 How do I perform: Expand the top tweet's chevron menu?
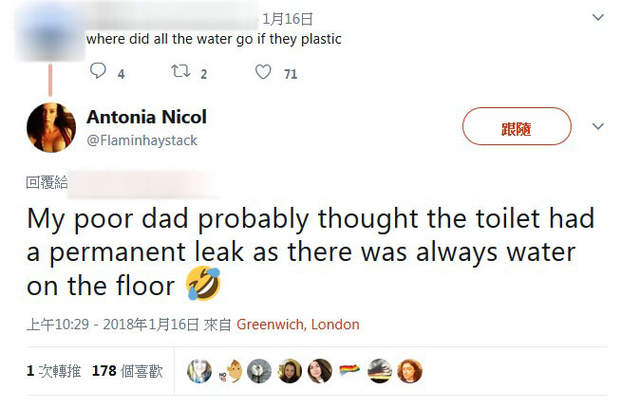point(599,17)
